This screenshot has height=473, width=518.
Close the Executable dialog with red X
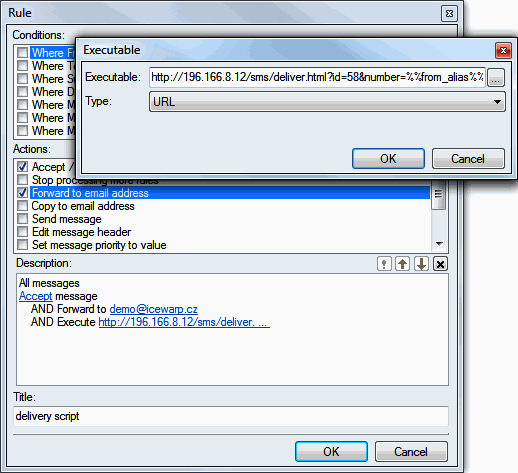(503, 51)
